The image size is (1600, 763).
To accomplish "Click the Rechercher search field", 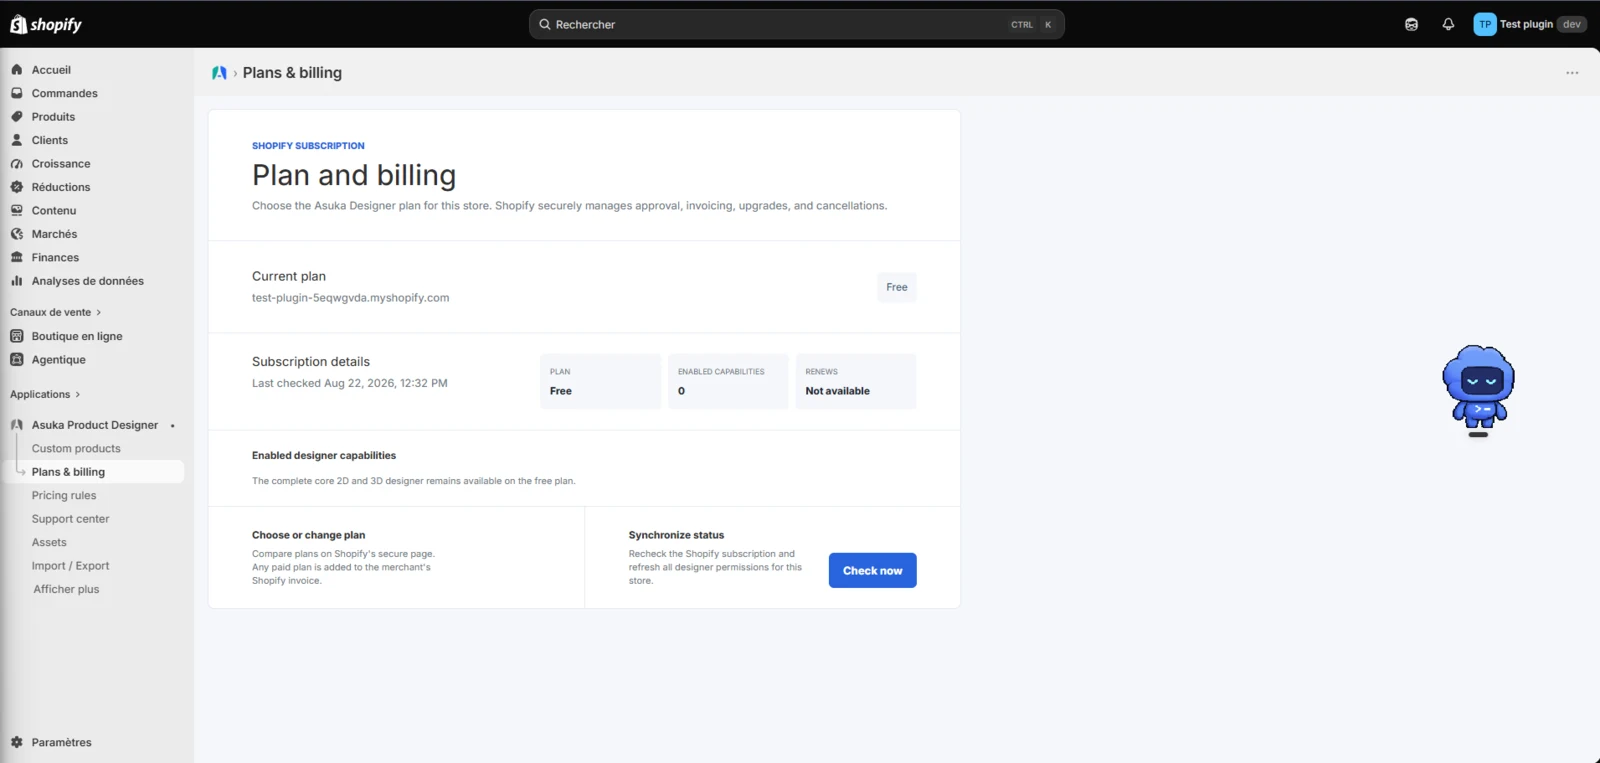I will tap(796, 24).
